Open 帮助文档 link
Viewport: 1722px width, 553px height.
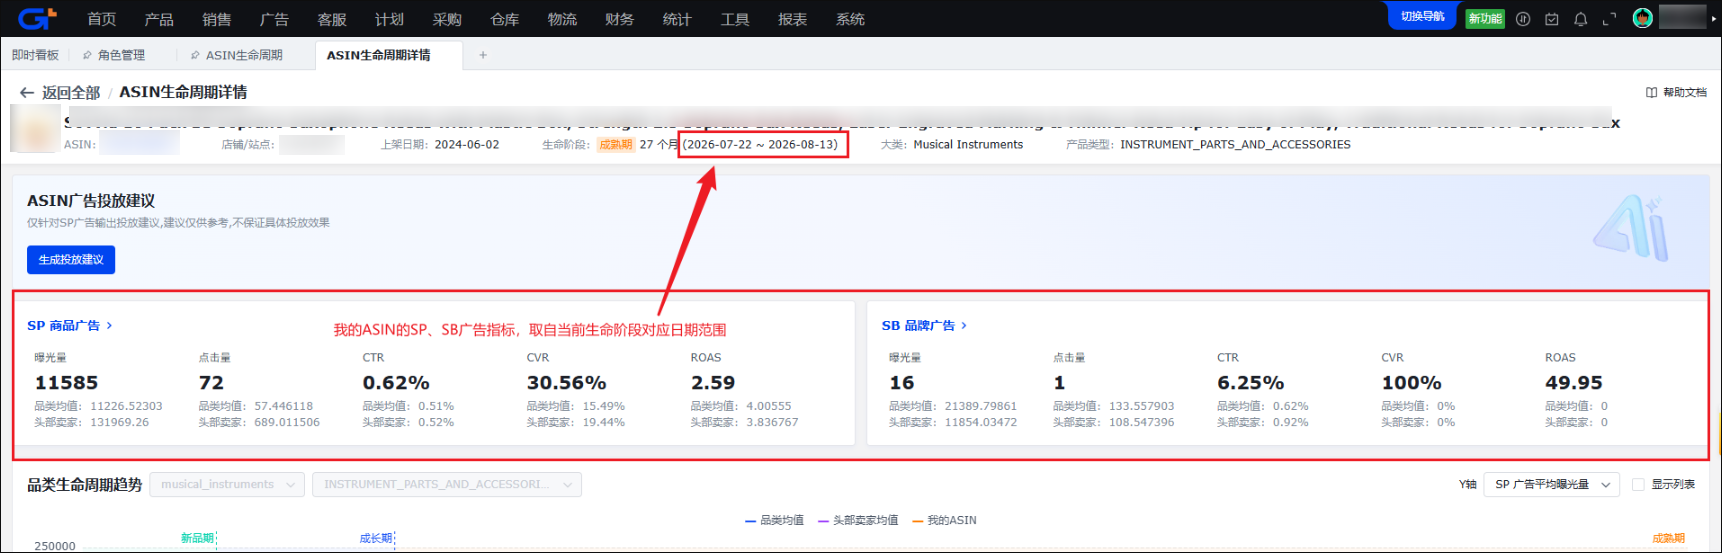(1685, 92)
